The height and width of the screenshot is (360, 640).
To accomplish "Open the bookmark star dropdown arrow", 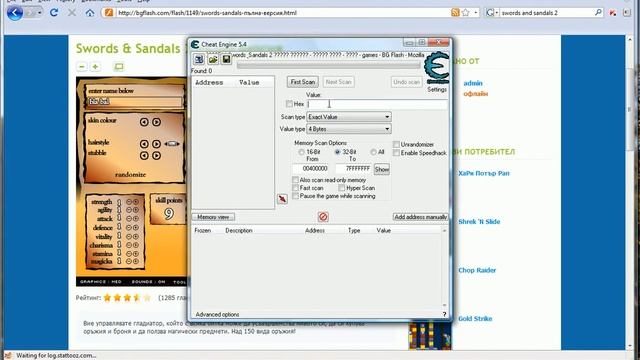I will [x=476, y=13].
